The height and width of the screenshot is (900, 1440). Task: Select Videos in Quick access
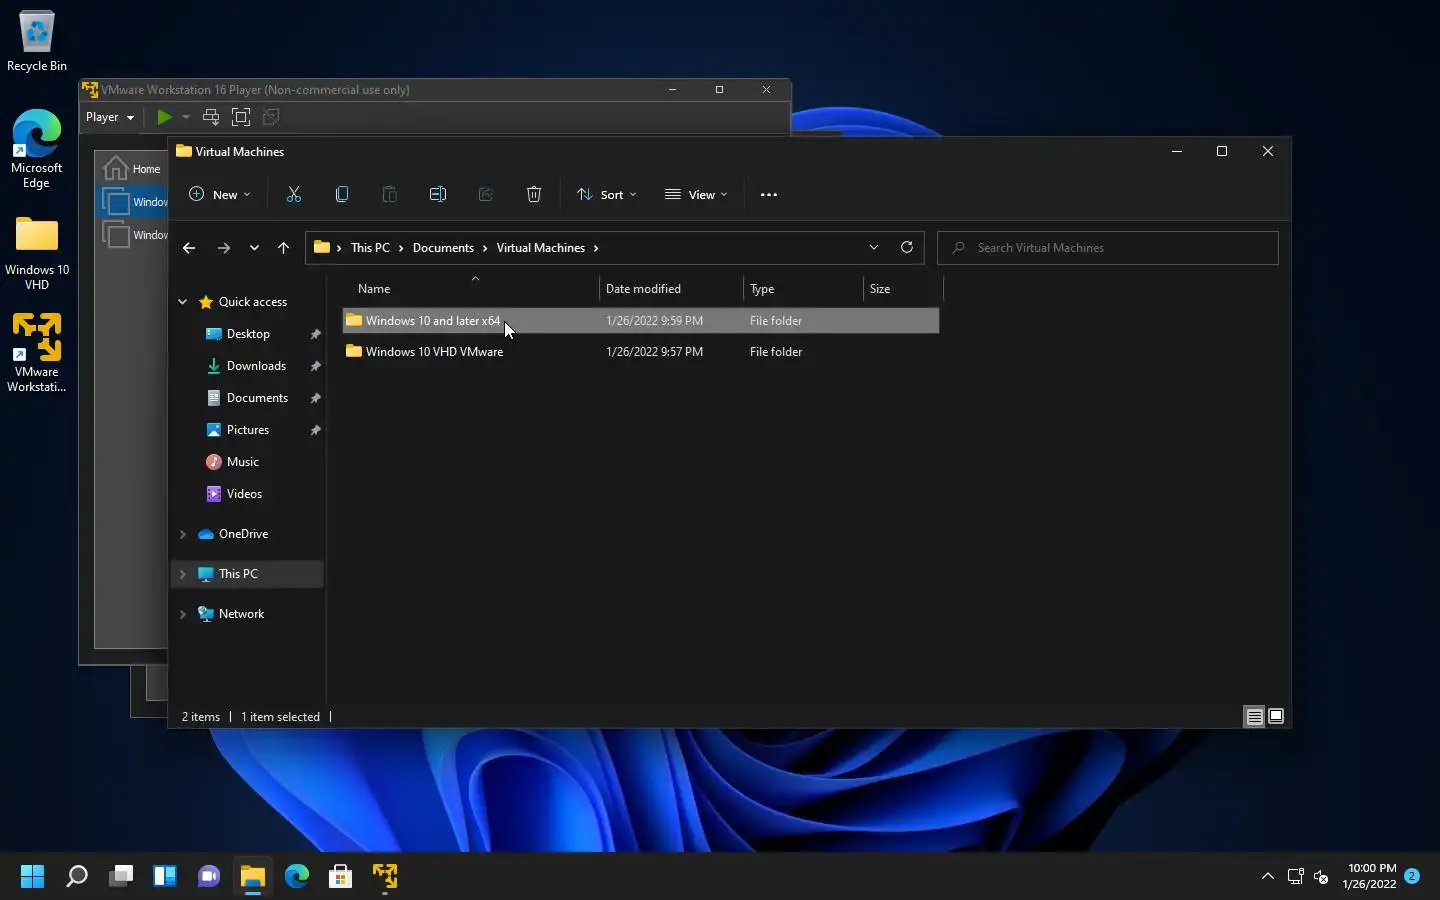[244, 494]
